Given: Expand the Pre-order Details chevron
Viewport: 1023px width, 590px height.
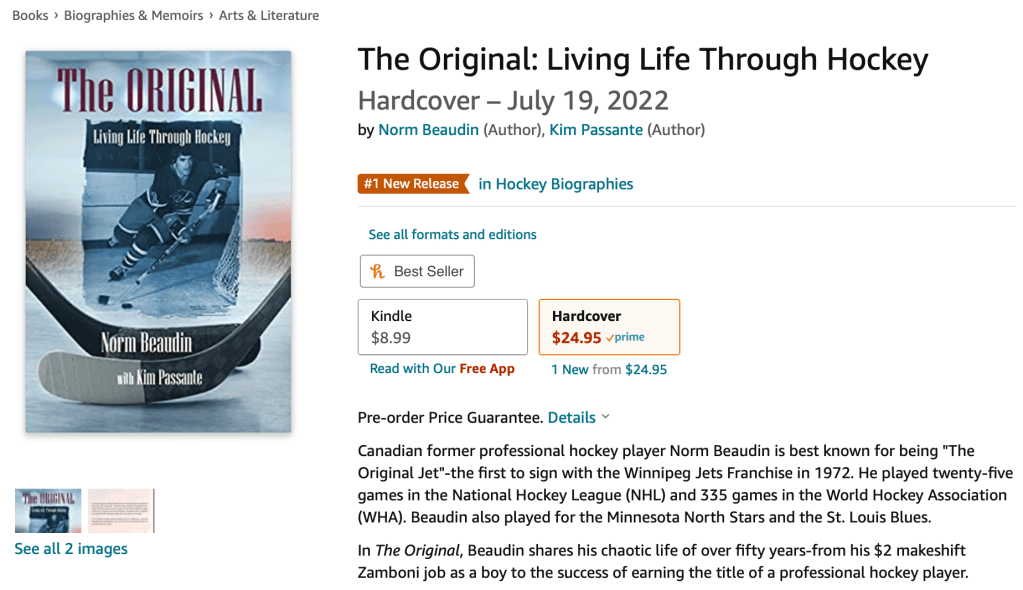Looking at the screenshot, I should 606,417.
